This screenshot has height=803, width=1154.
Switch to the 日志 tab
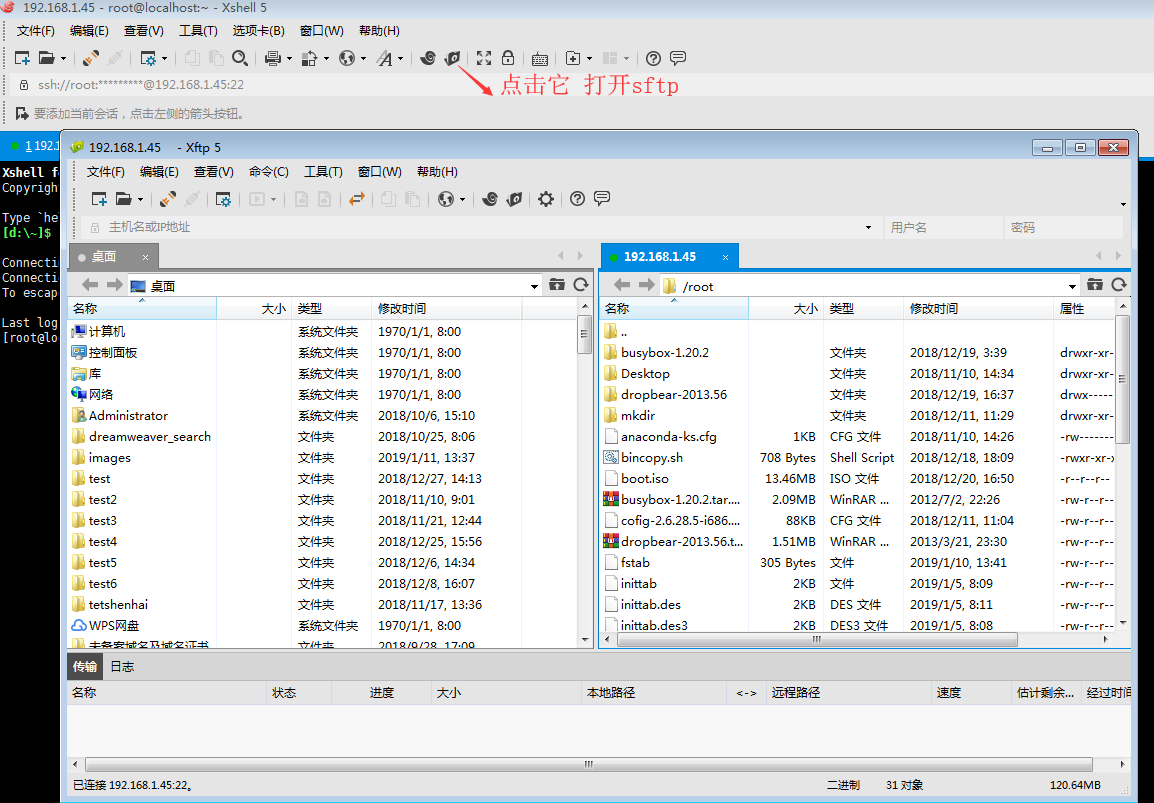[x=122, y=667]
